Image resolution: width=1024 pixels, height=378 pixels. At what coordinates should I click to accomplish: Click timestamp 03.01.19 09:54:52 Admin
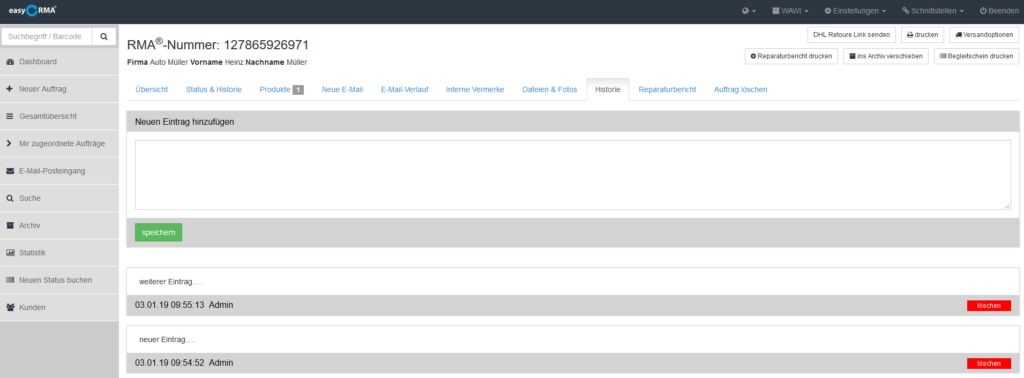(184, 362)
